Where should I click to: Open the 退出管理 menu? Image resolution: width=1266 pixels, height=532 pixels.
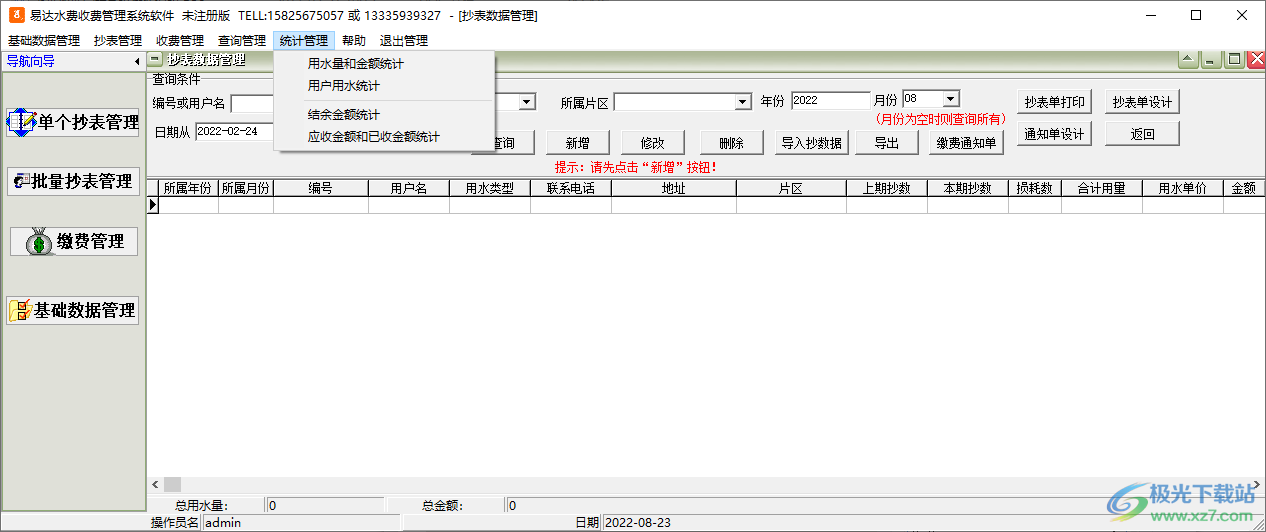point(404,41)
